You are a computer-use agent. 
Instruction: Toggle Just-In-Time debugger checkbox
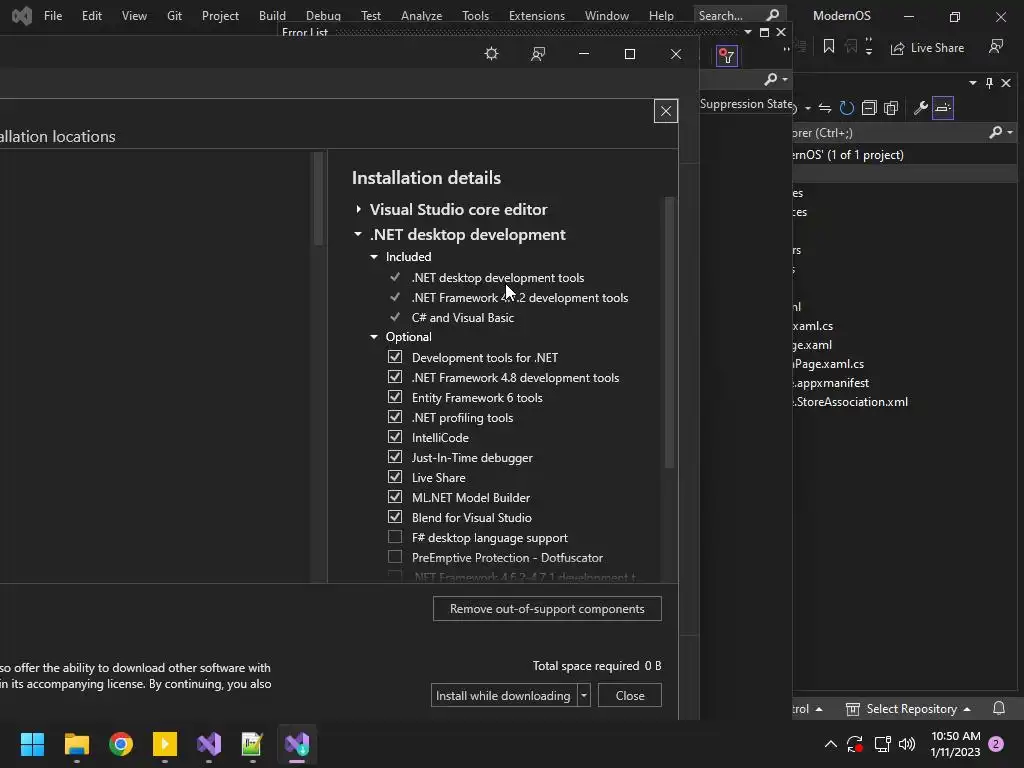(394, 457)
